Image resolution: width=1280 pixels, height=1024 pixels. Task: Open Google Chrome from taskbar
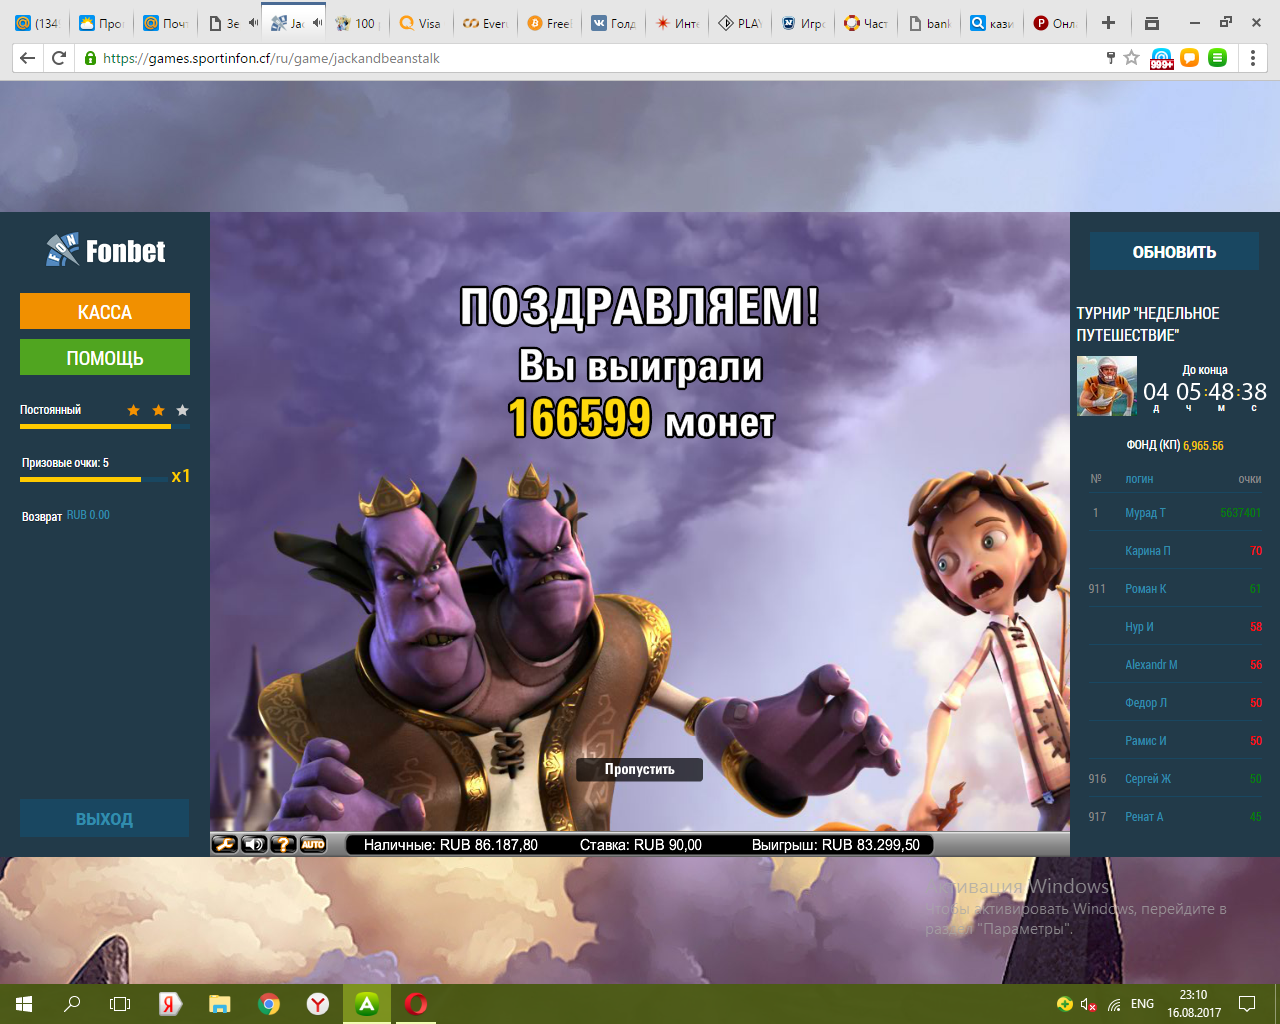point(268,1004)
